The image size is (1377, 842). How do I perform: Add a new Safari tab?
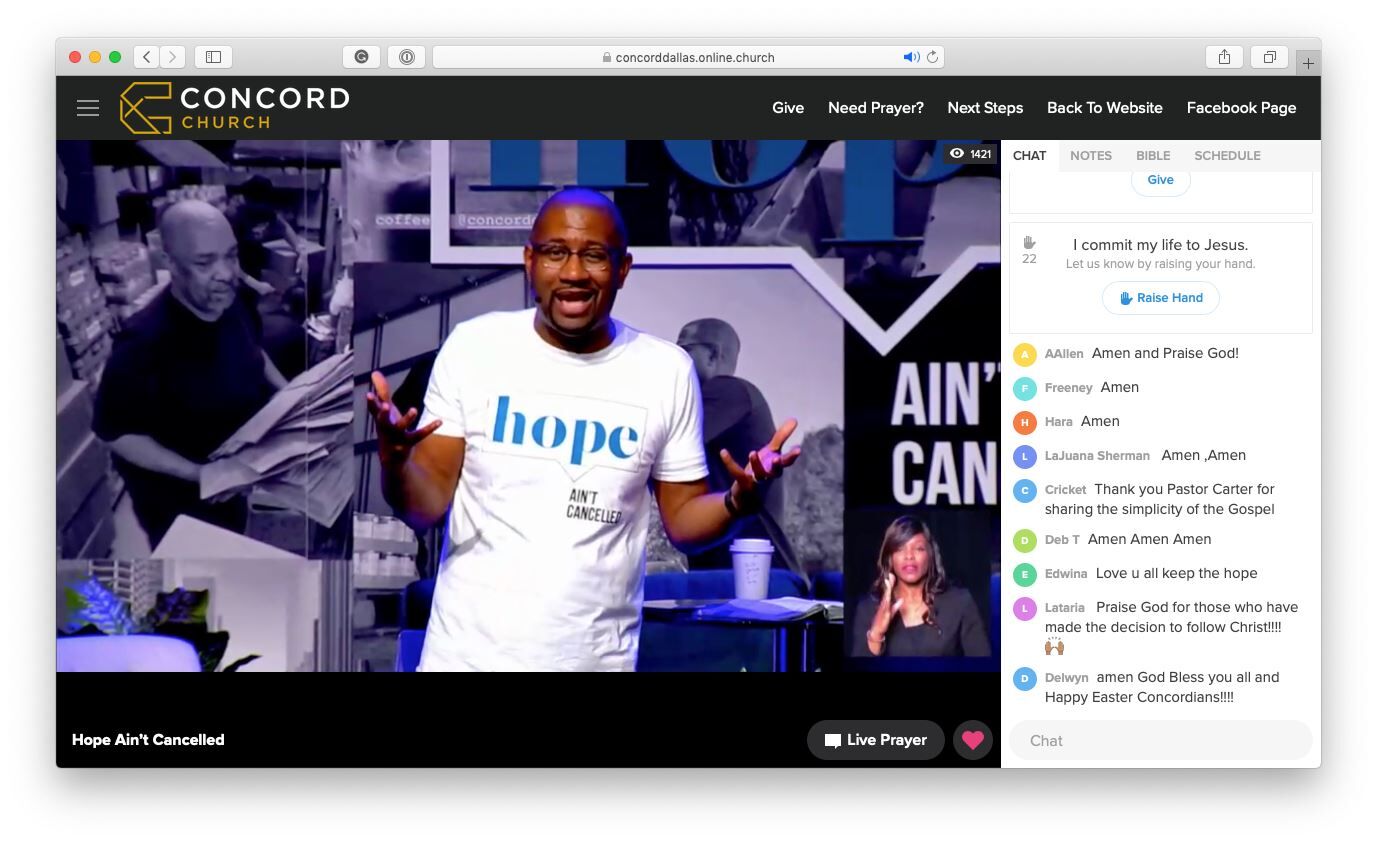[1307, 63]
